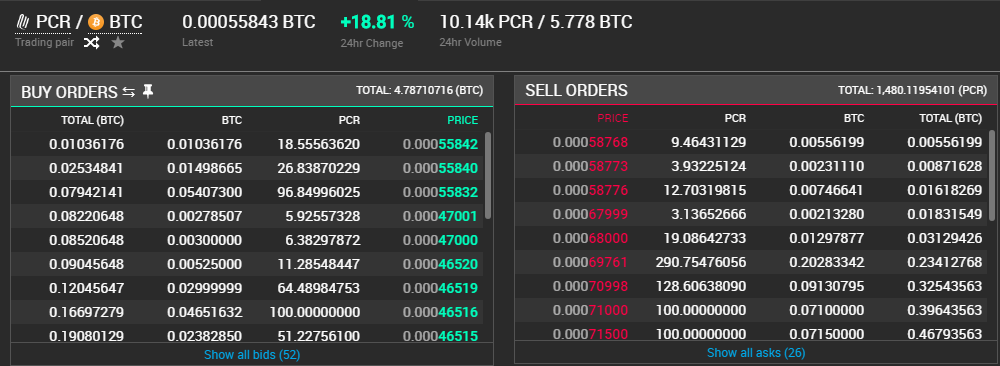
Task: Click the PCR token logo icon
Action: [x=23, y=22]
